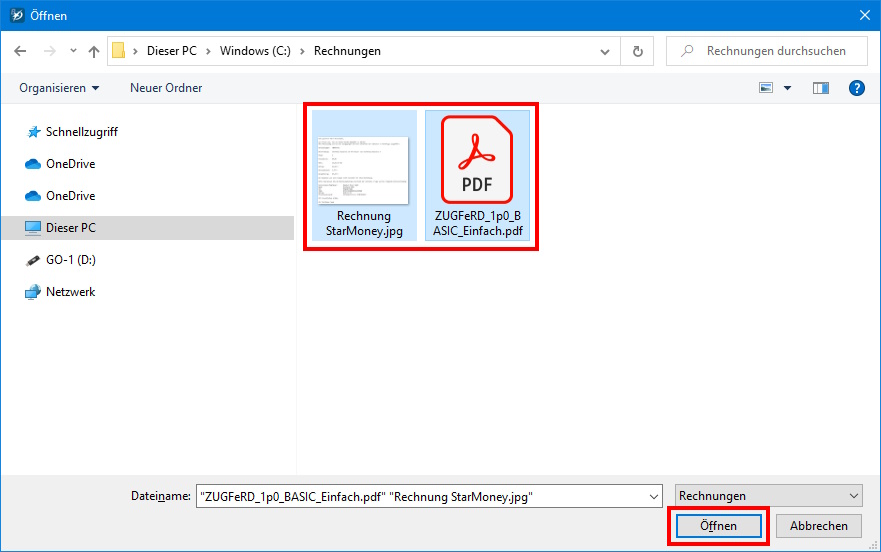This screenshot has height=552, width=881.
Task: Expand the Organisieren menu
Action: [x=59, y=88]
